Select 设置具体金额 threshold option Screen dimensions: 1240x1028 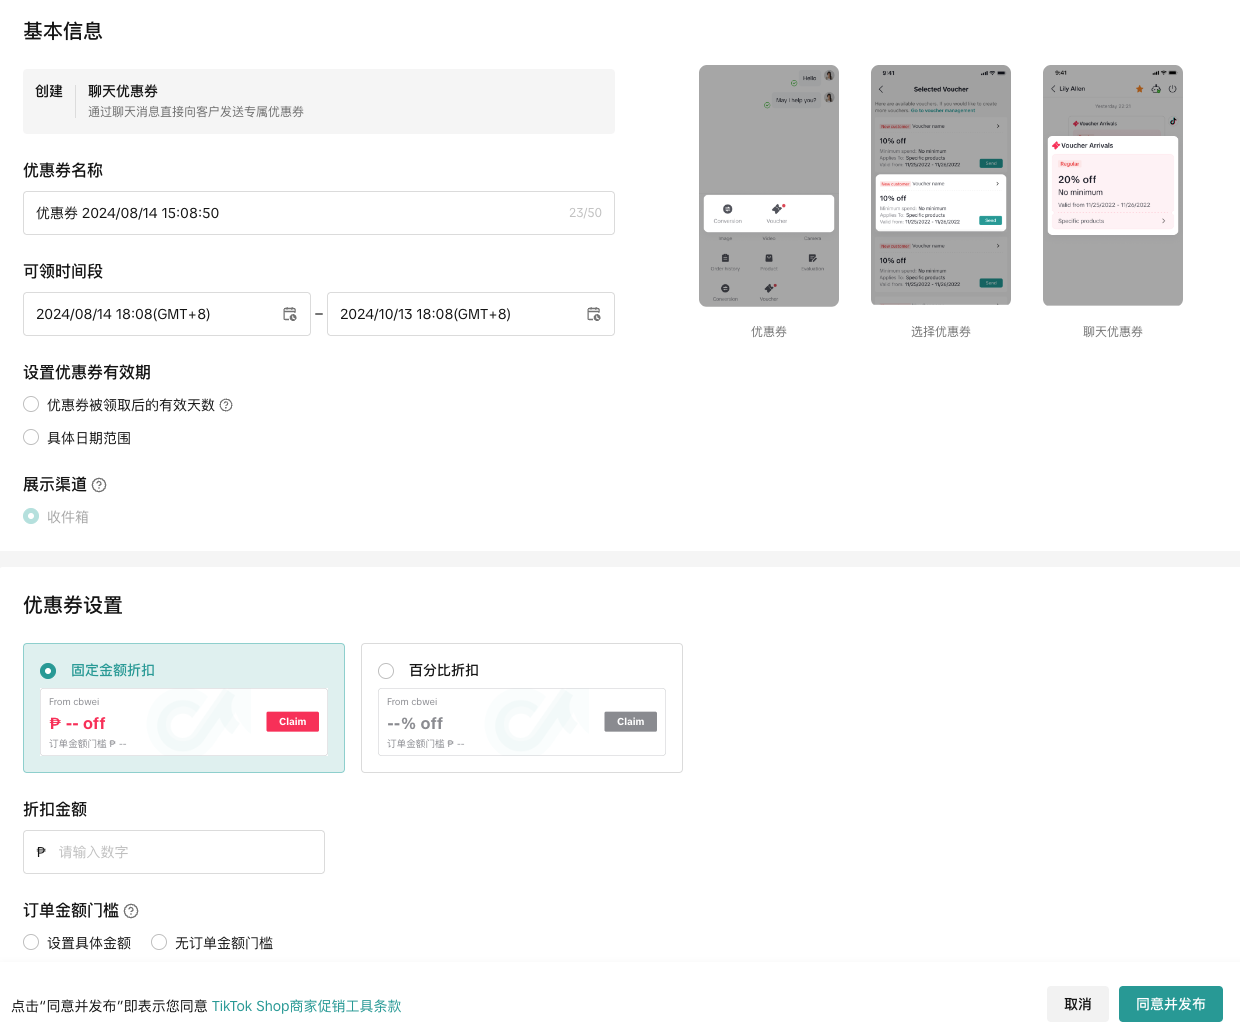(x=31, y=943)
